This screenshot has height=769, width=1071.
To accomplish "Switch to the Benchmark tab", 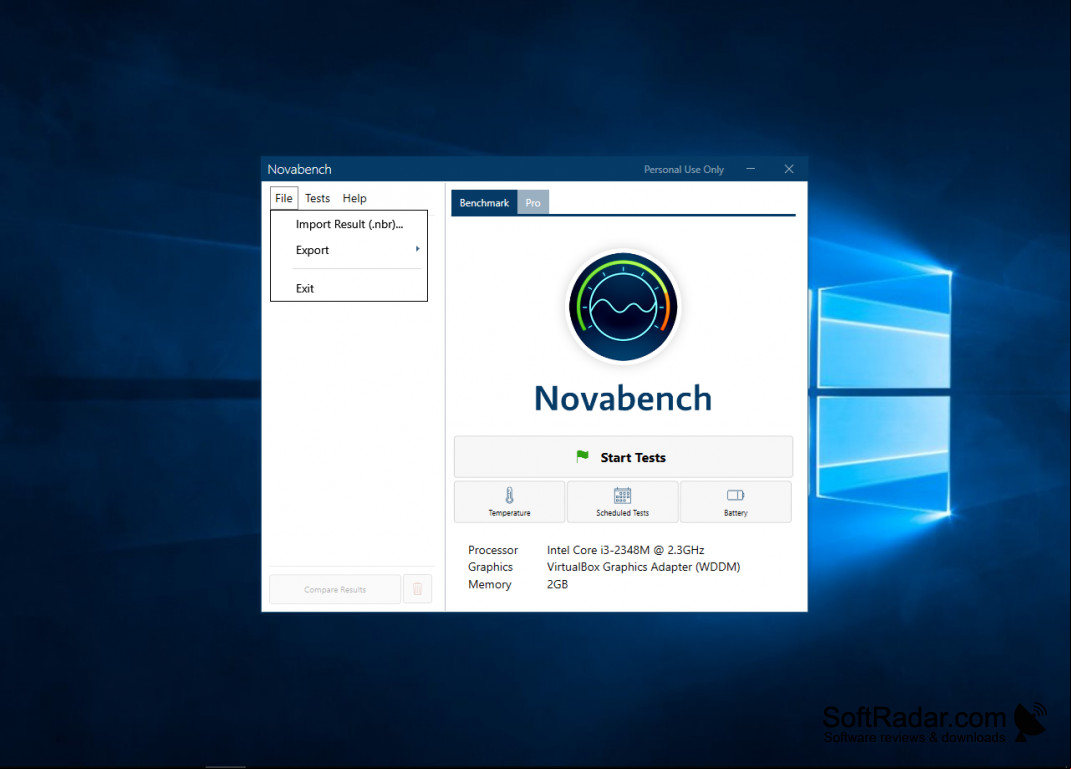I will click(484, 203).
